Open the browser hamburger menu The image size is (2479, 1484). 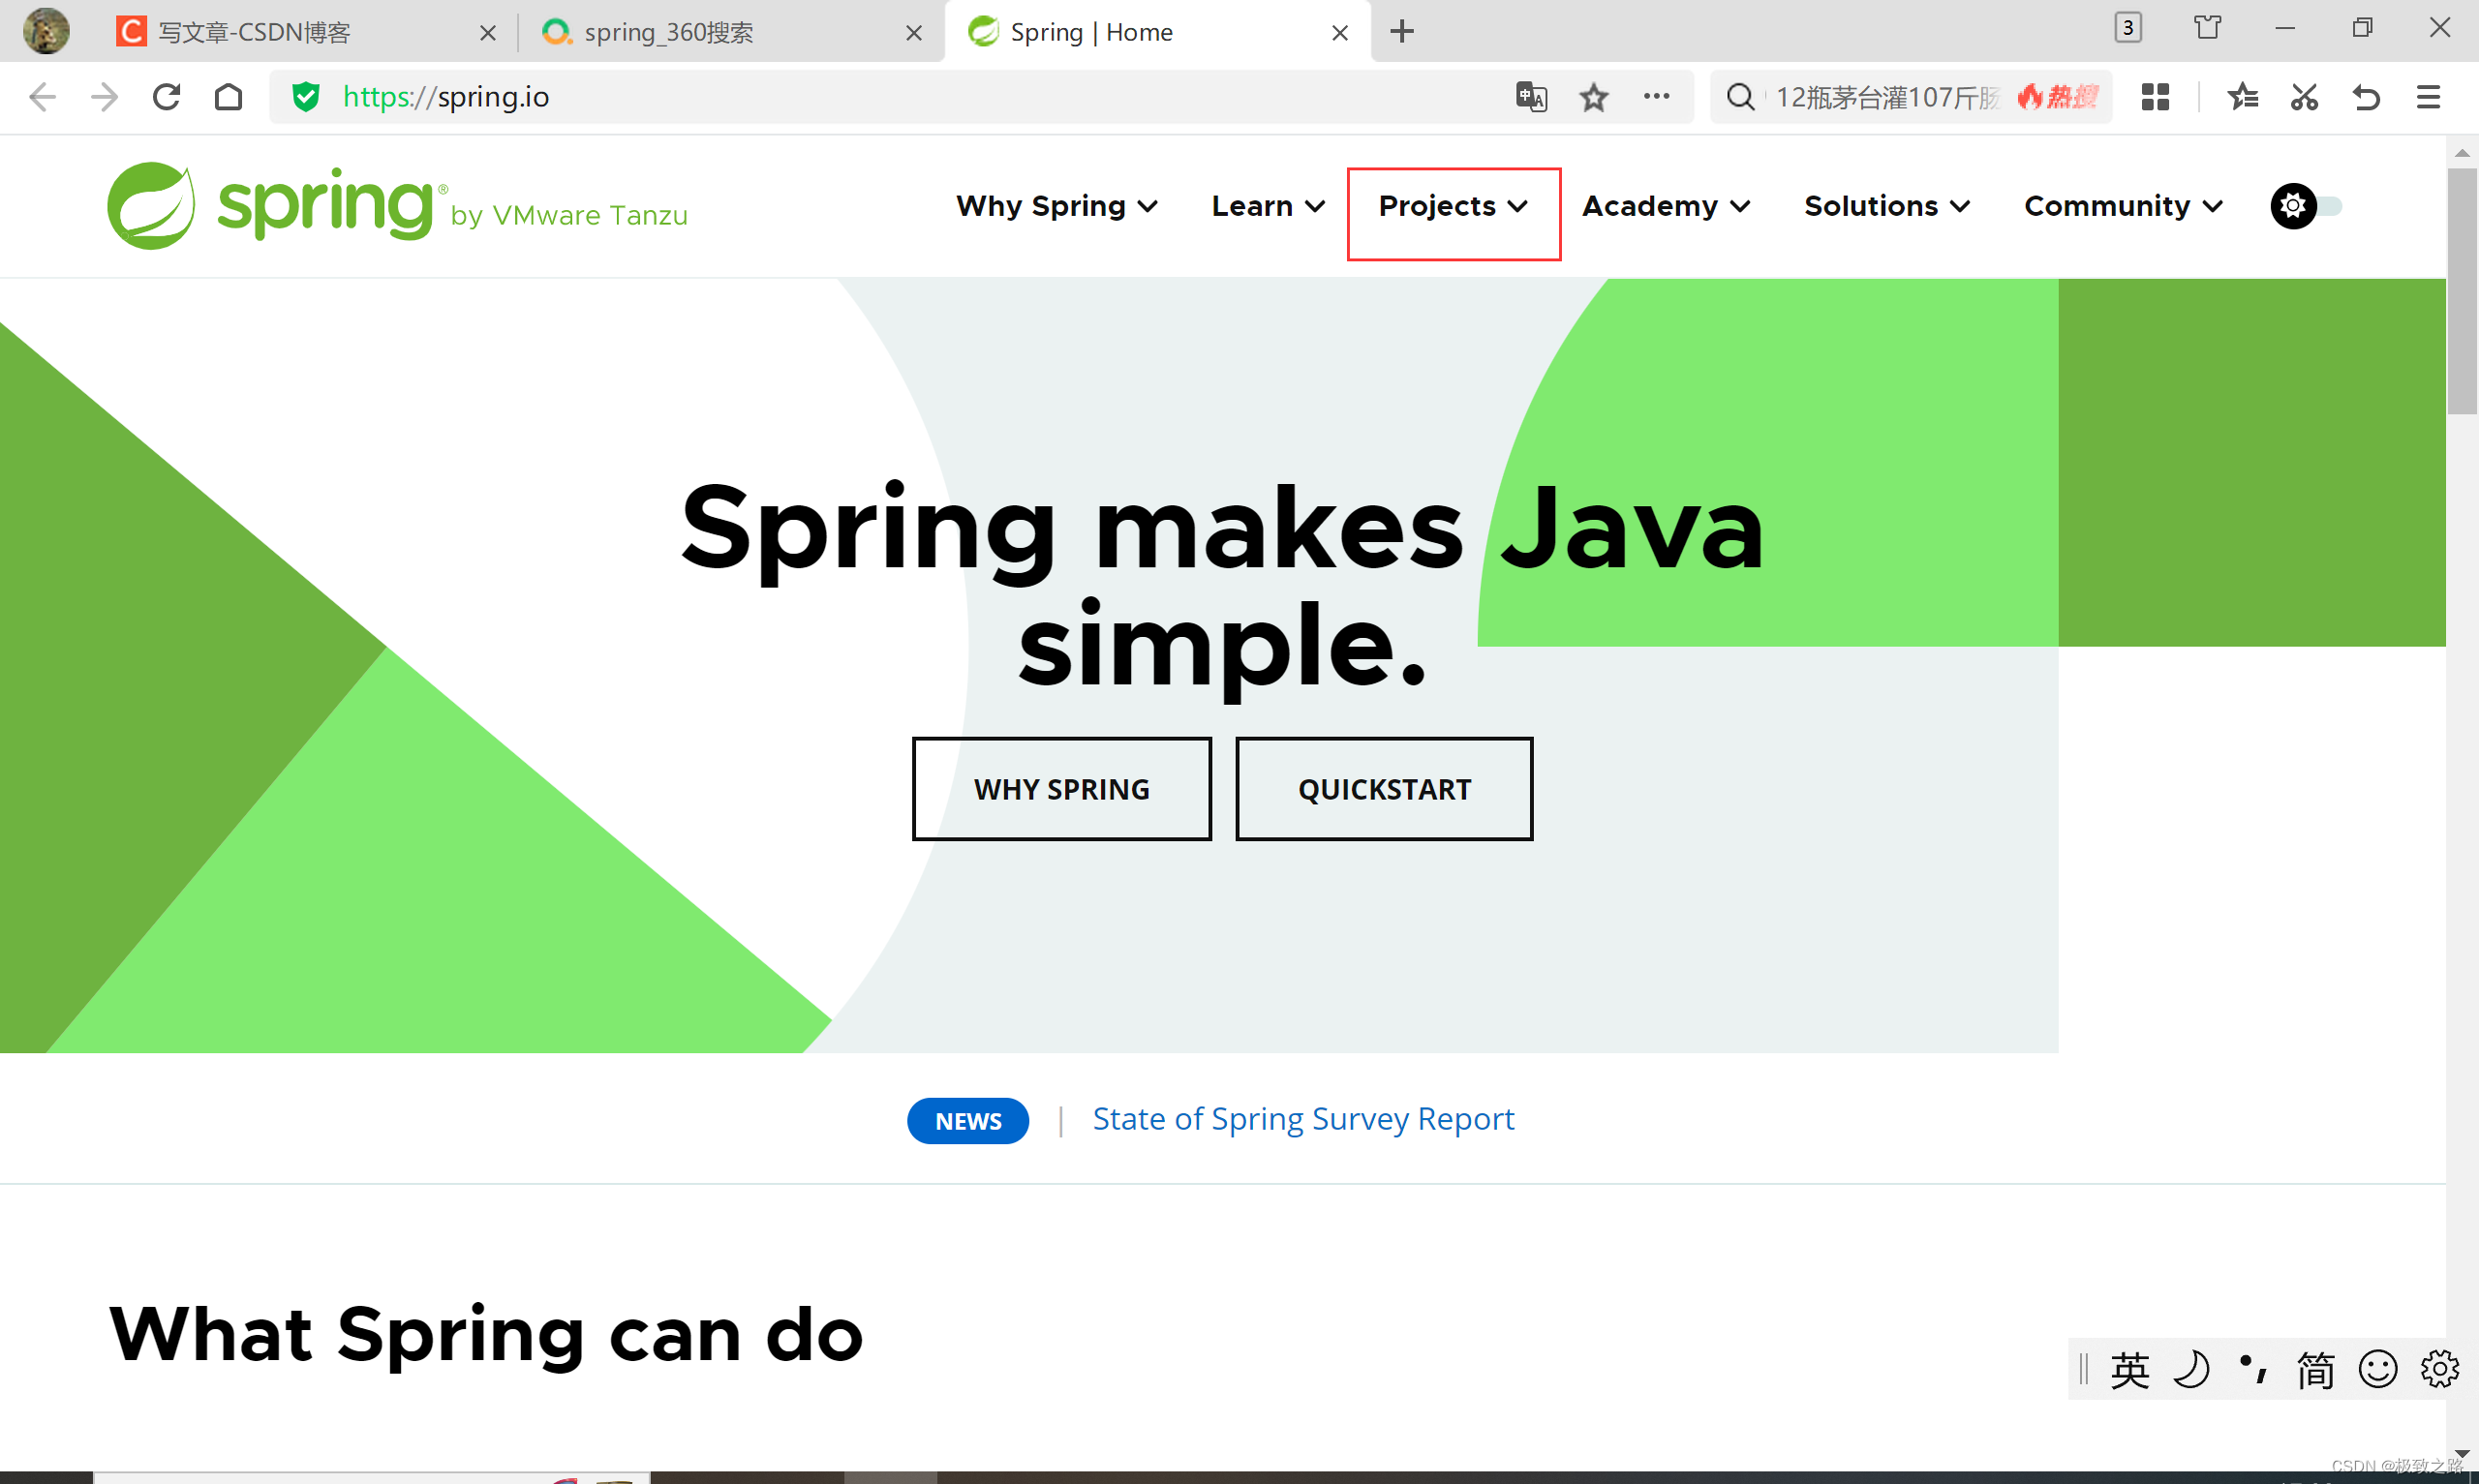(2428, 97)
